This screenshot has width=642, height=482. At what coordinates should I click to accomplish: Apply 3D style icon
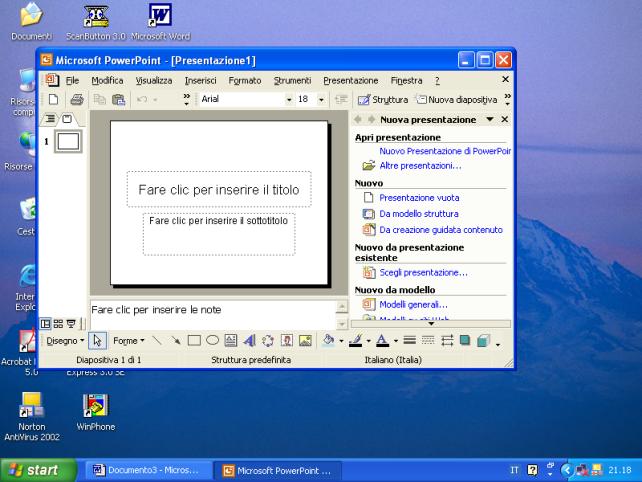pyautogui.click(x=484, y=340)
